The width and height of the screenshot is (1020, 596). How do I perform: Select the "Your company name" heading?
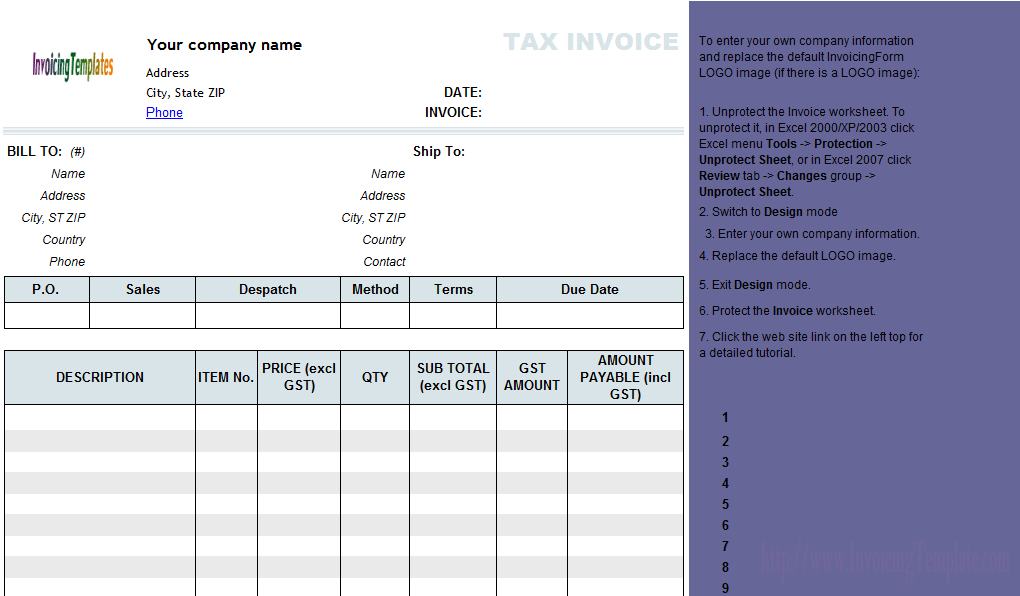point(224,45)
